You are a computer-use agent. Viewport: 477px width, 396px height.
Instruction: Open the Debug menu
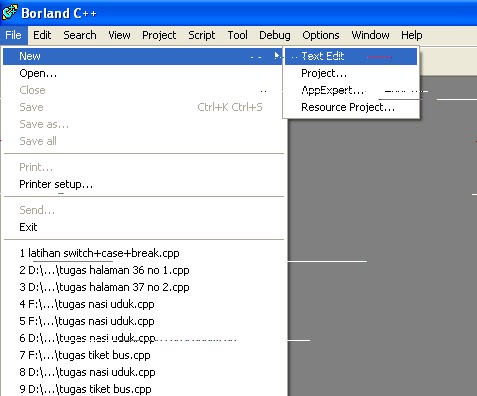tap(275, 35)
